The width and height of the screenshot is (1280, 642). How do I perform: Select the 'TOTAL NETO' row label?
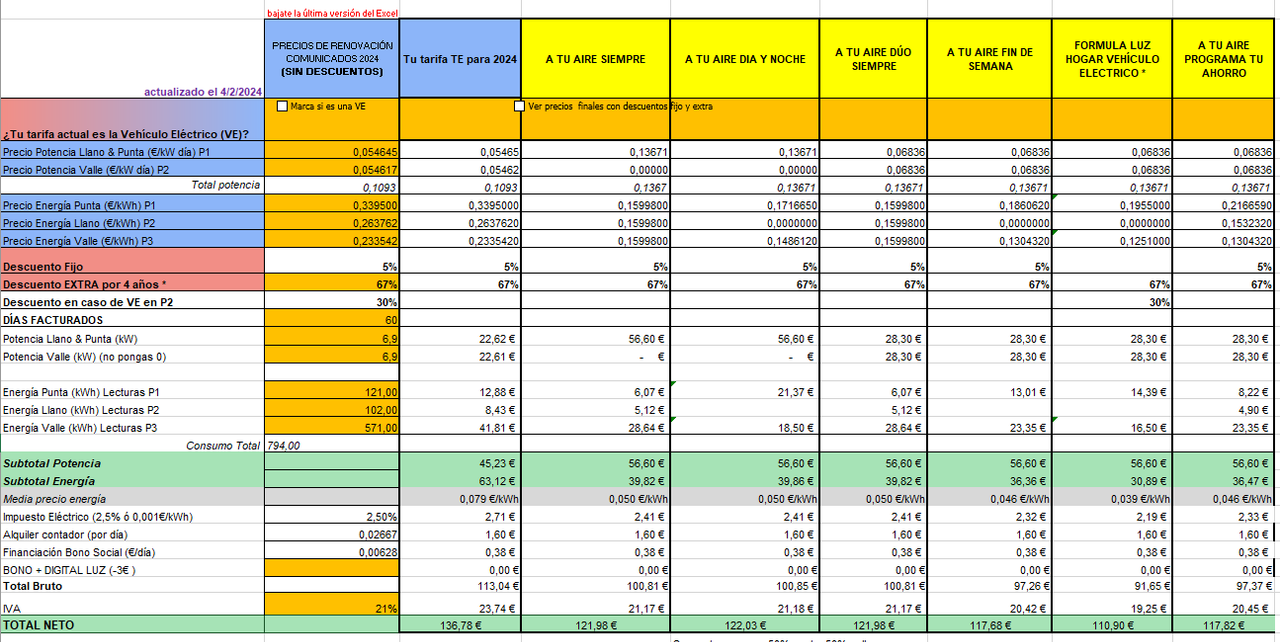(x=38, y=625)
